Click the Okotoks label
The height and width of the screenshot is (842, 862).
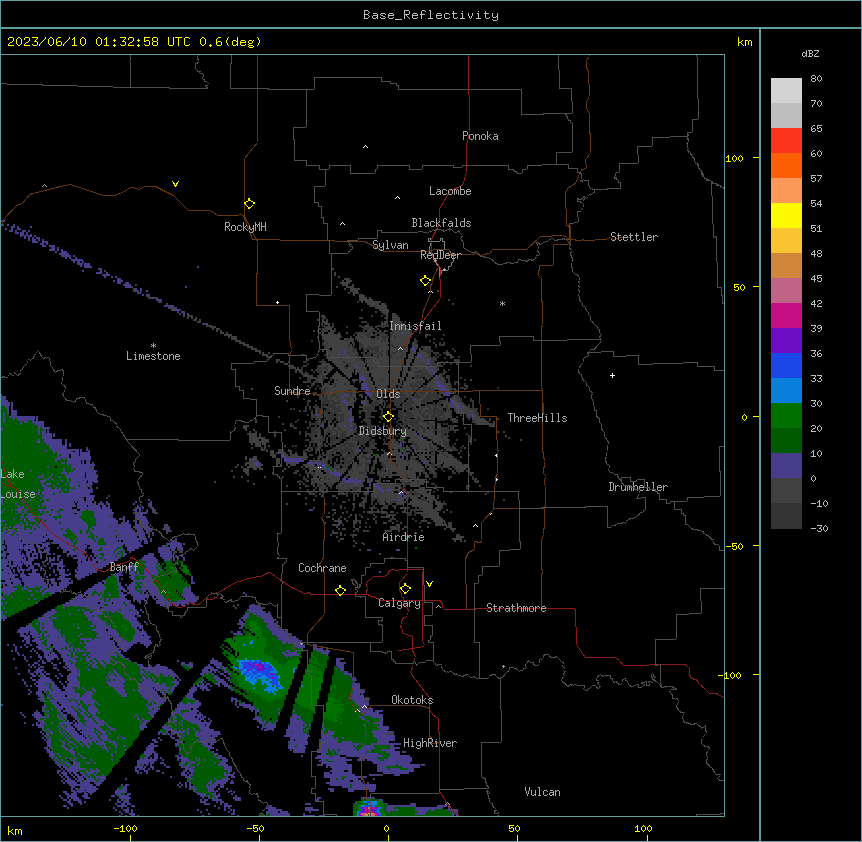click(412, 700)
